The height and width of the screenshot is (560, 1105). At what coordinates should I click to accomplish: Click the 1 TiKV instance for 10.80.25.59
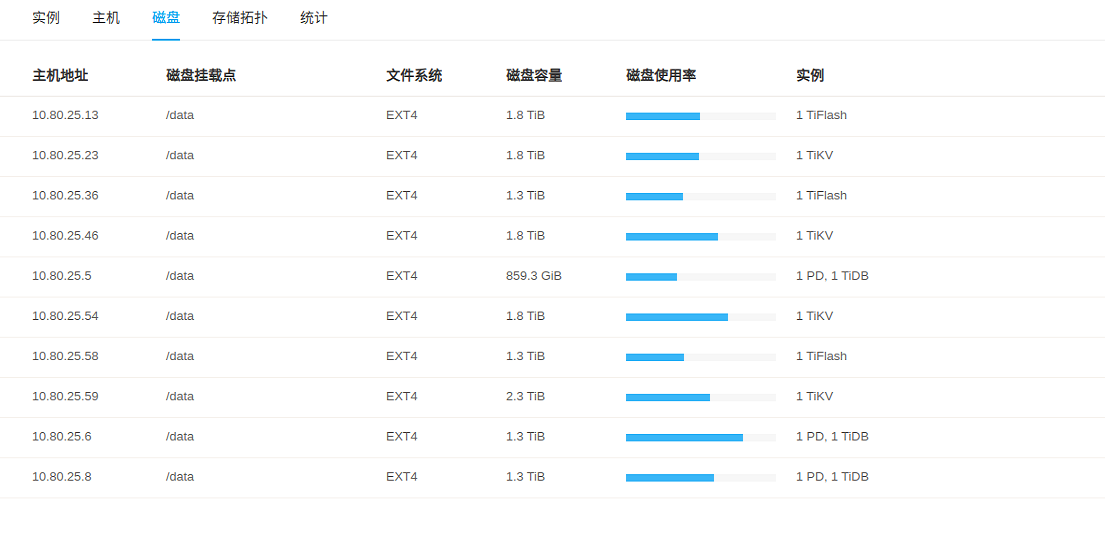814,396
